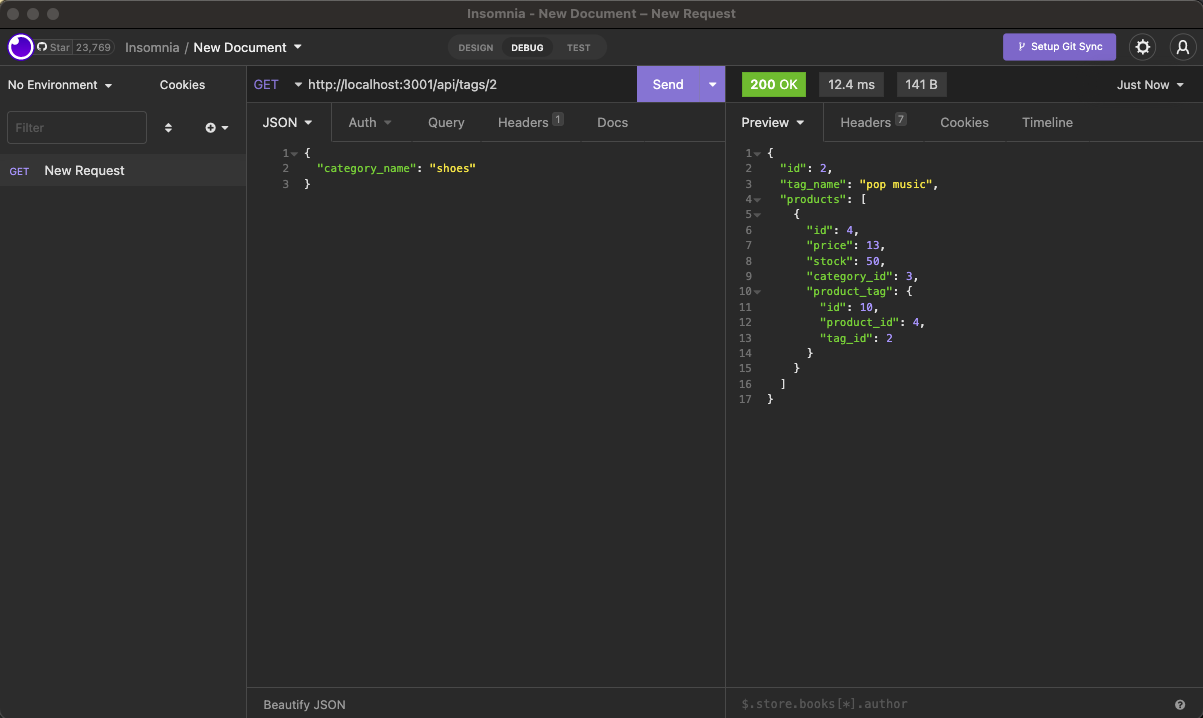The height and width of the screenshot is (718, 1203).
Task: Switch to DESIGN mode
Action: tap(475, 47)
